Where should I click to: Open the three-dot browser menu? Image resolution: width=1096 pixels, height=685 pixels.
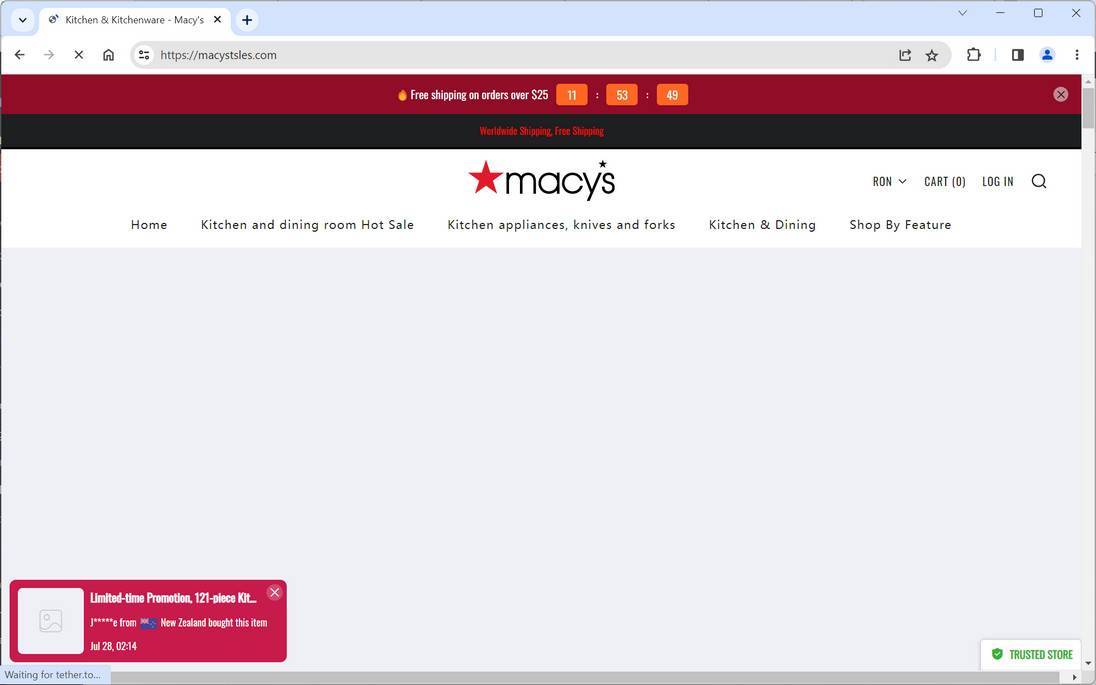point(1077,55)
